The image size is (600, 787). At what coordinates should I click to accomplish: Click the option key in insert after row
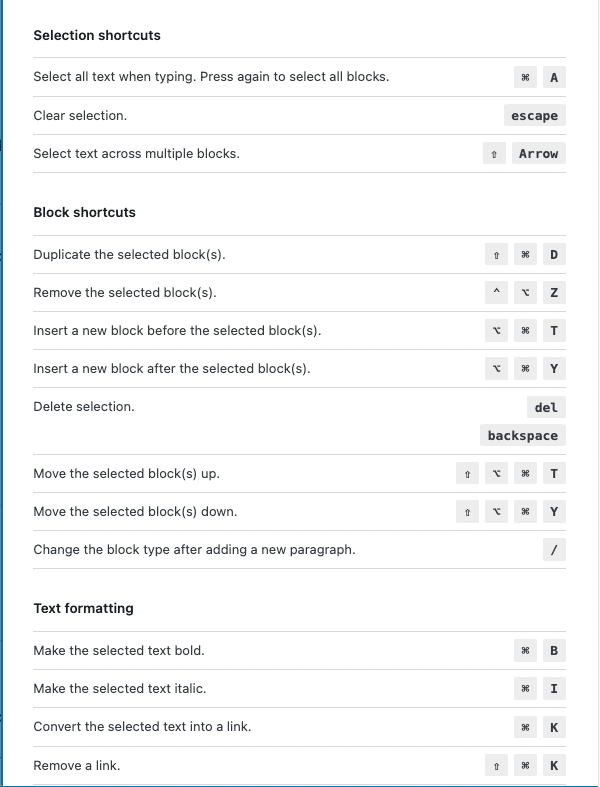[x=497, y=369]
